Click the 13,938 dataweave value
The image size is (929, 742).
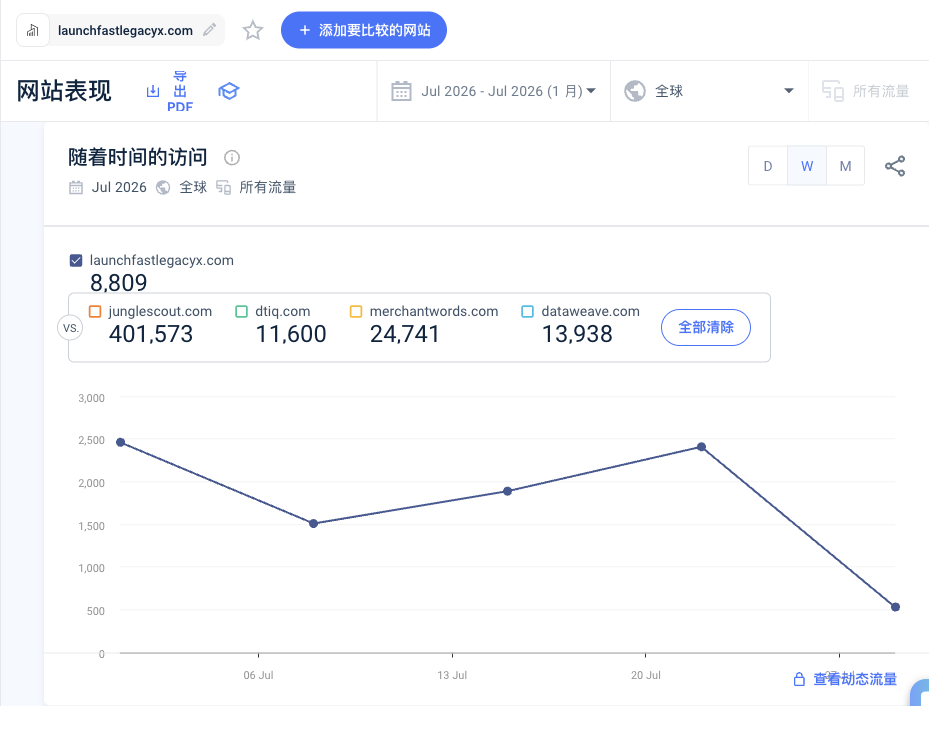(577, 334)
